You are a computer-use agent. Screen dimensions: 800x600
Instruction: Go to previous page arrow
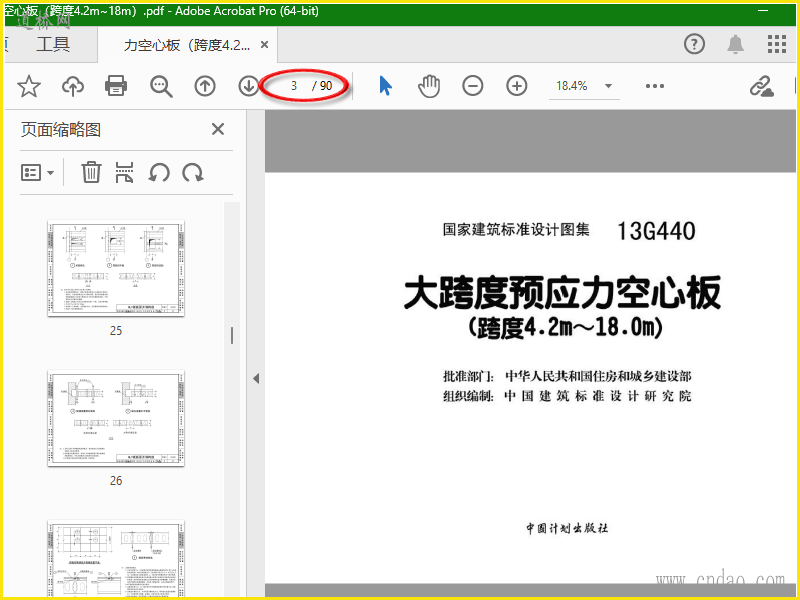coord(205,86)
